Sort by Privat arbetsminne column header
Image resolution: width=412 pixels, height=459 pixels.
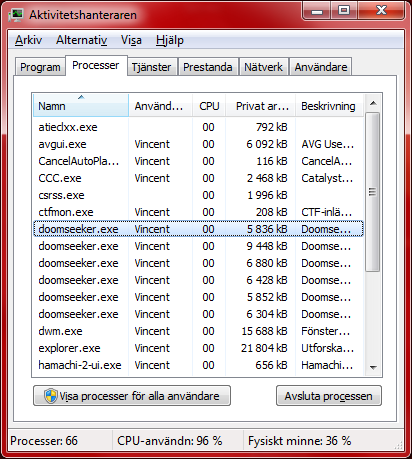tap(261, 106)
